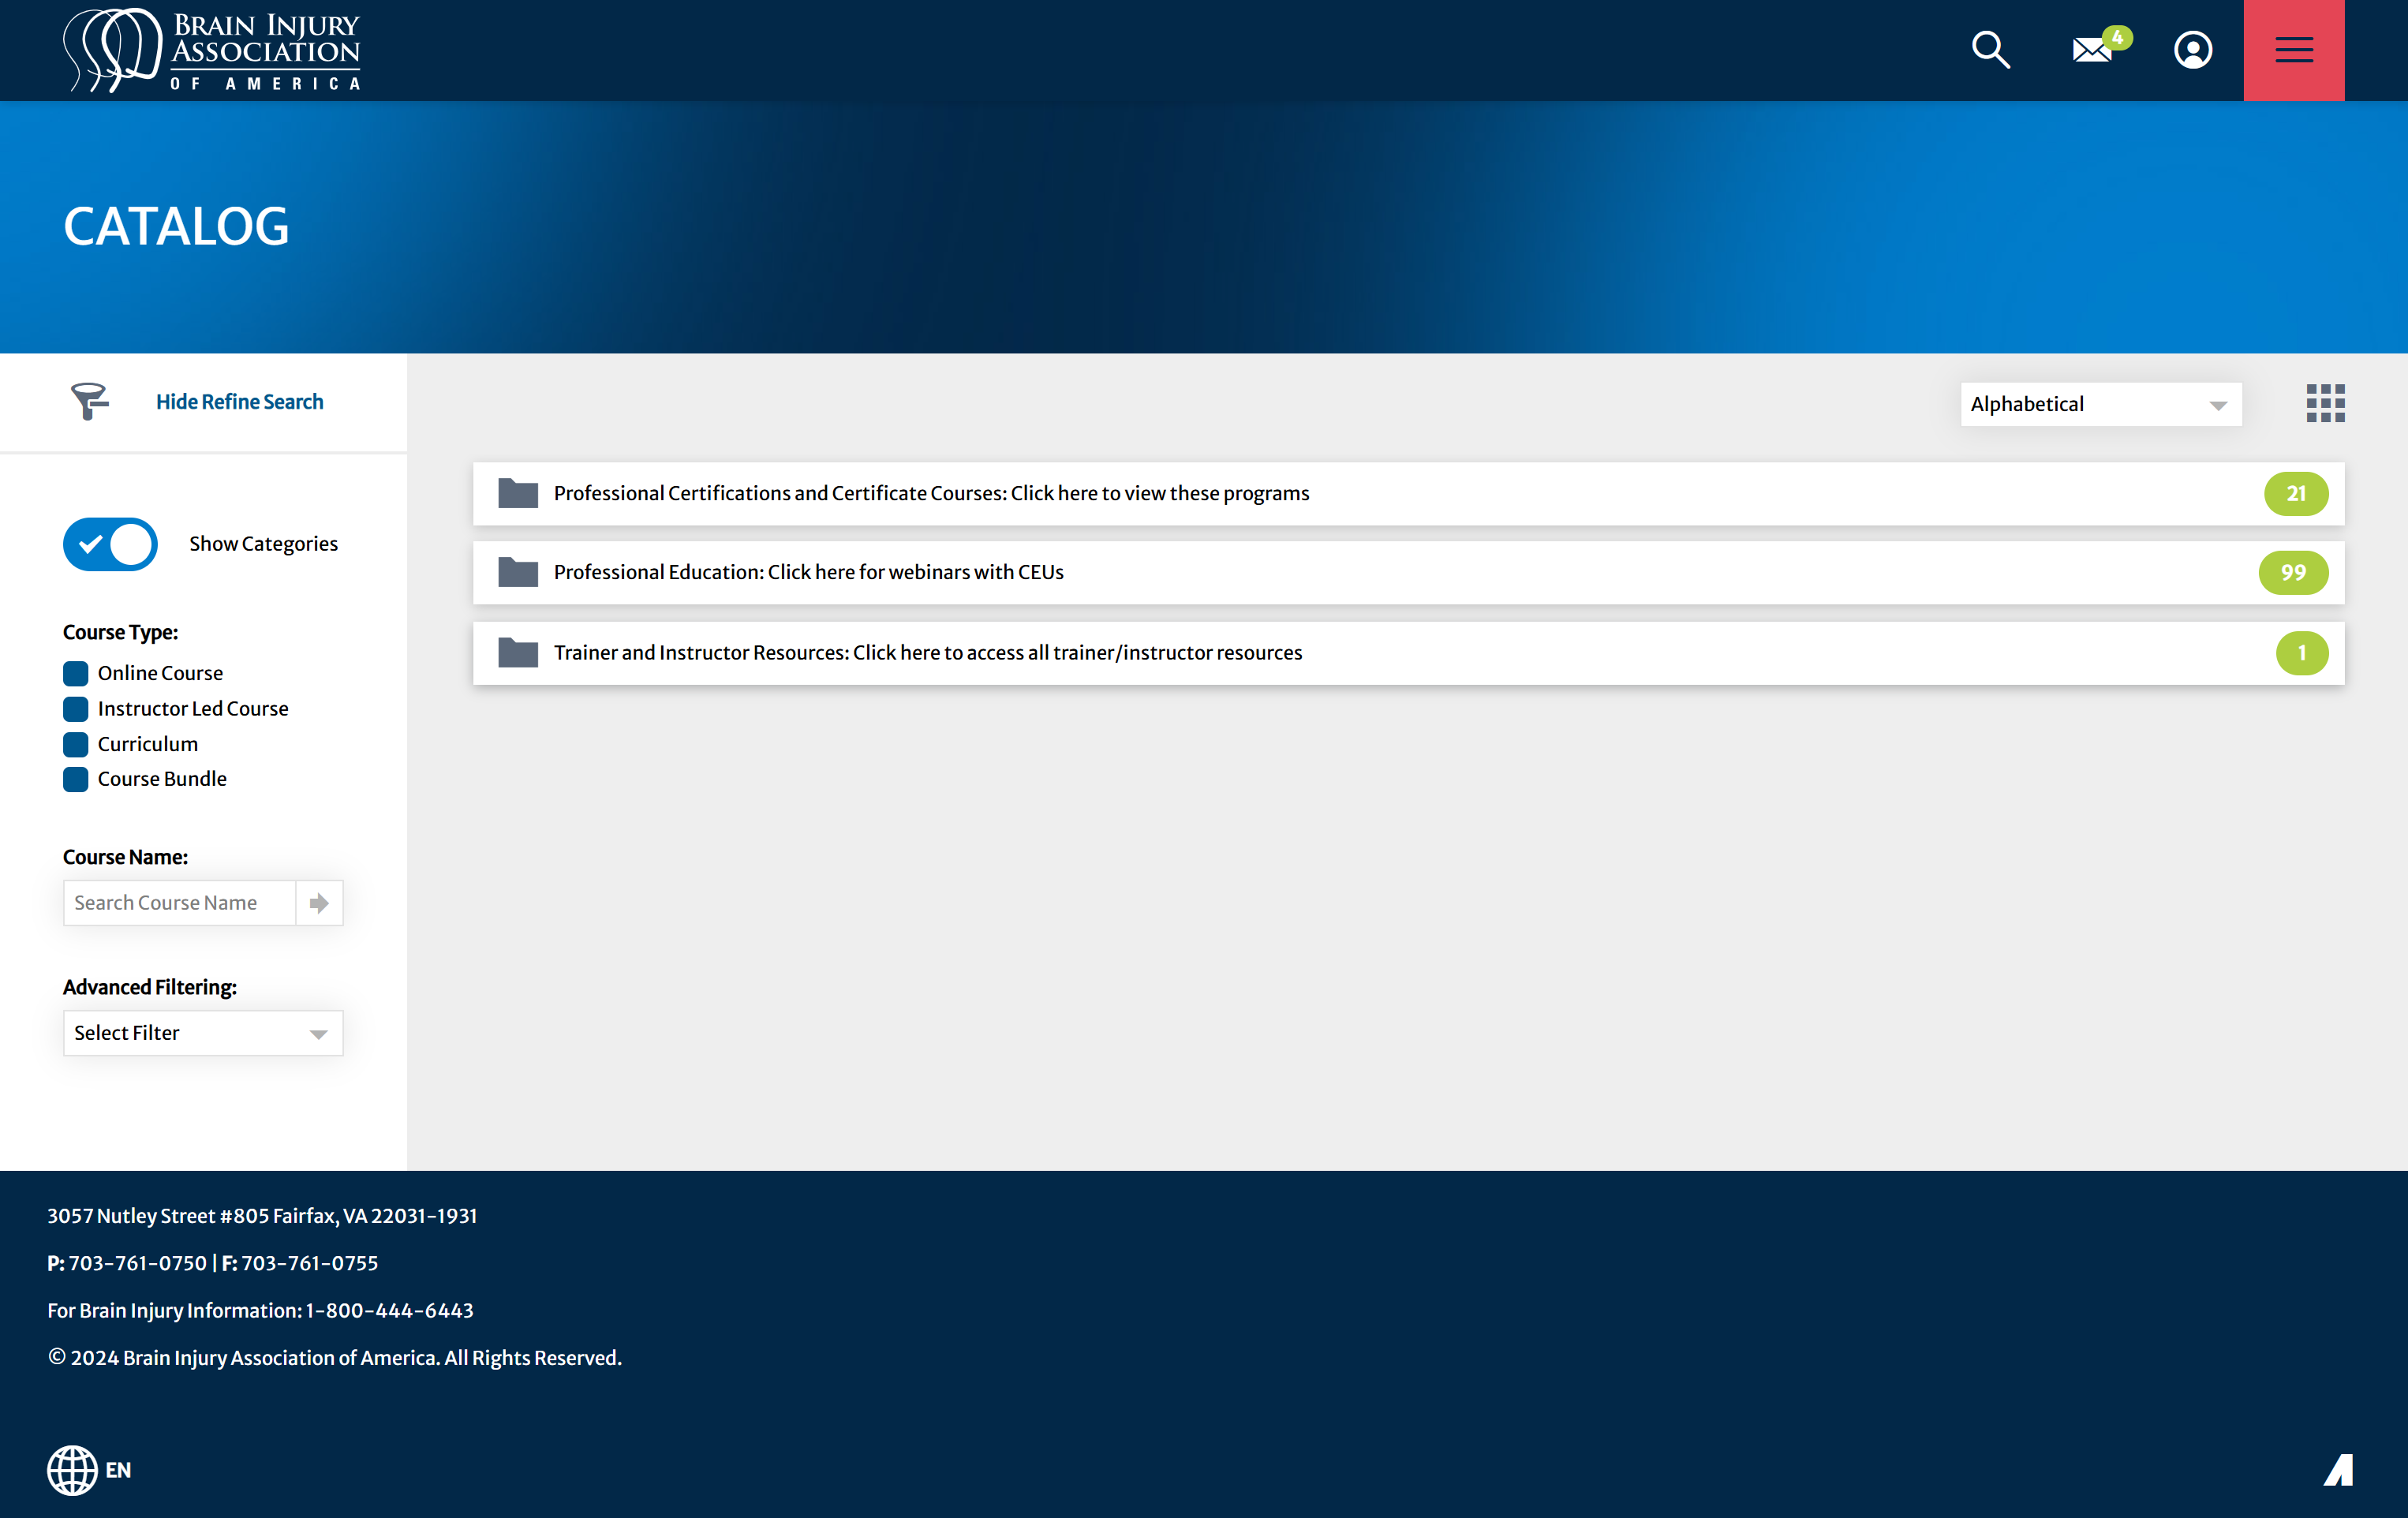The width and height of the screenshot is (2408, 1518).
Task: Open Trainer and Instructor Resources category
Action: click(x=1408, y=653)
